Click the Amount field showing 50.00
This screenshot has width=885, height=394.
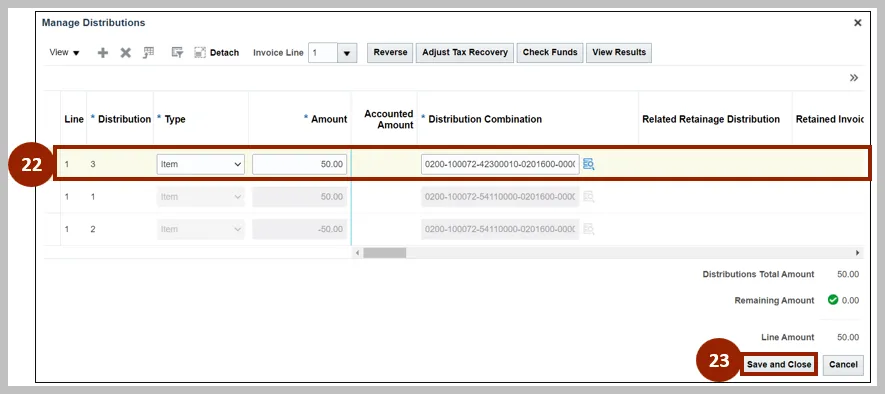coord(300,164)
